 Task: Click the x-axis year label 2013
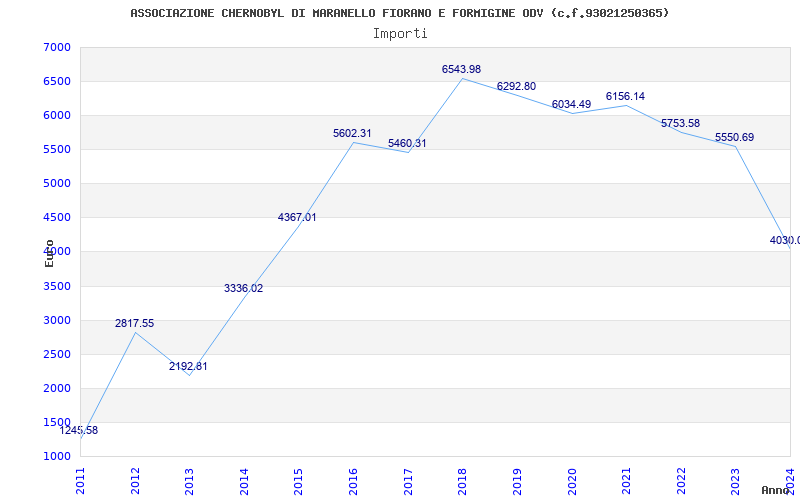tap(189, 481)
